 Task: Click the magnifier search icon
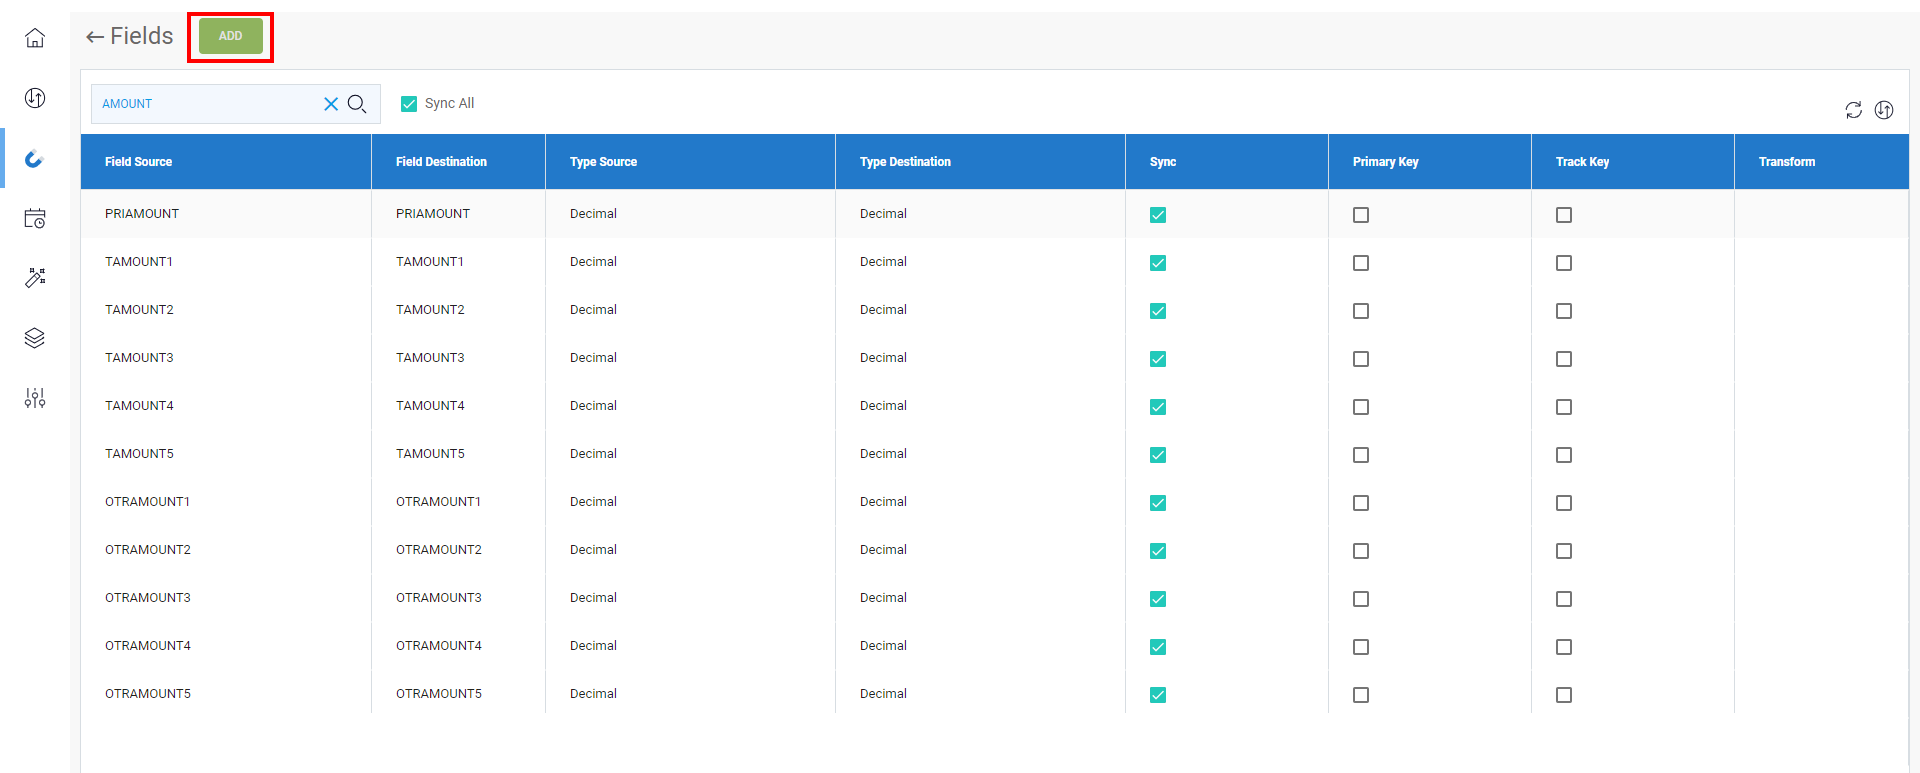[x=357, y=104]
